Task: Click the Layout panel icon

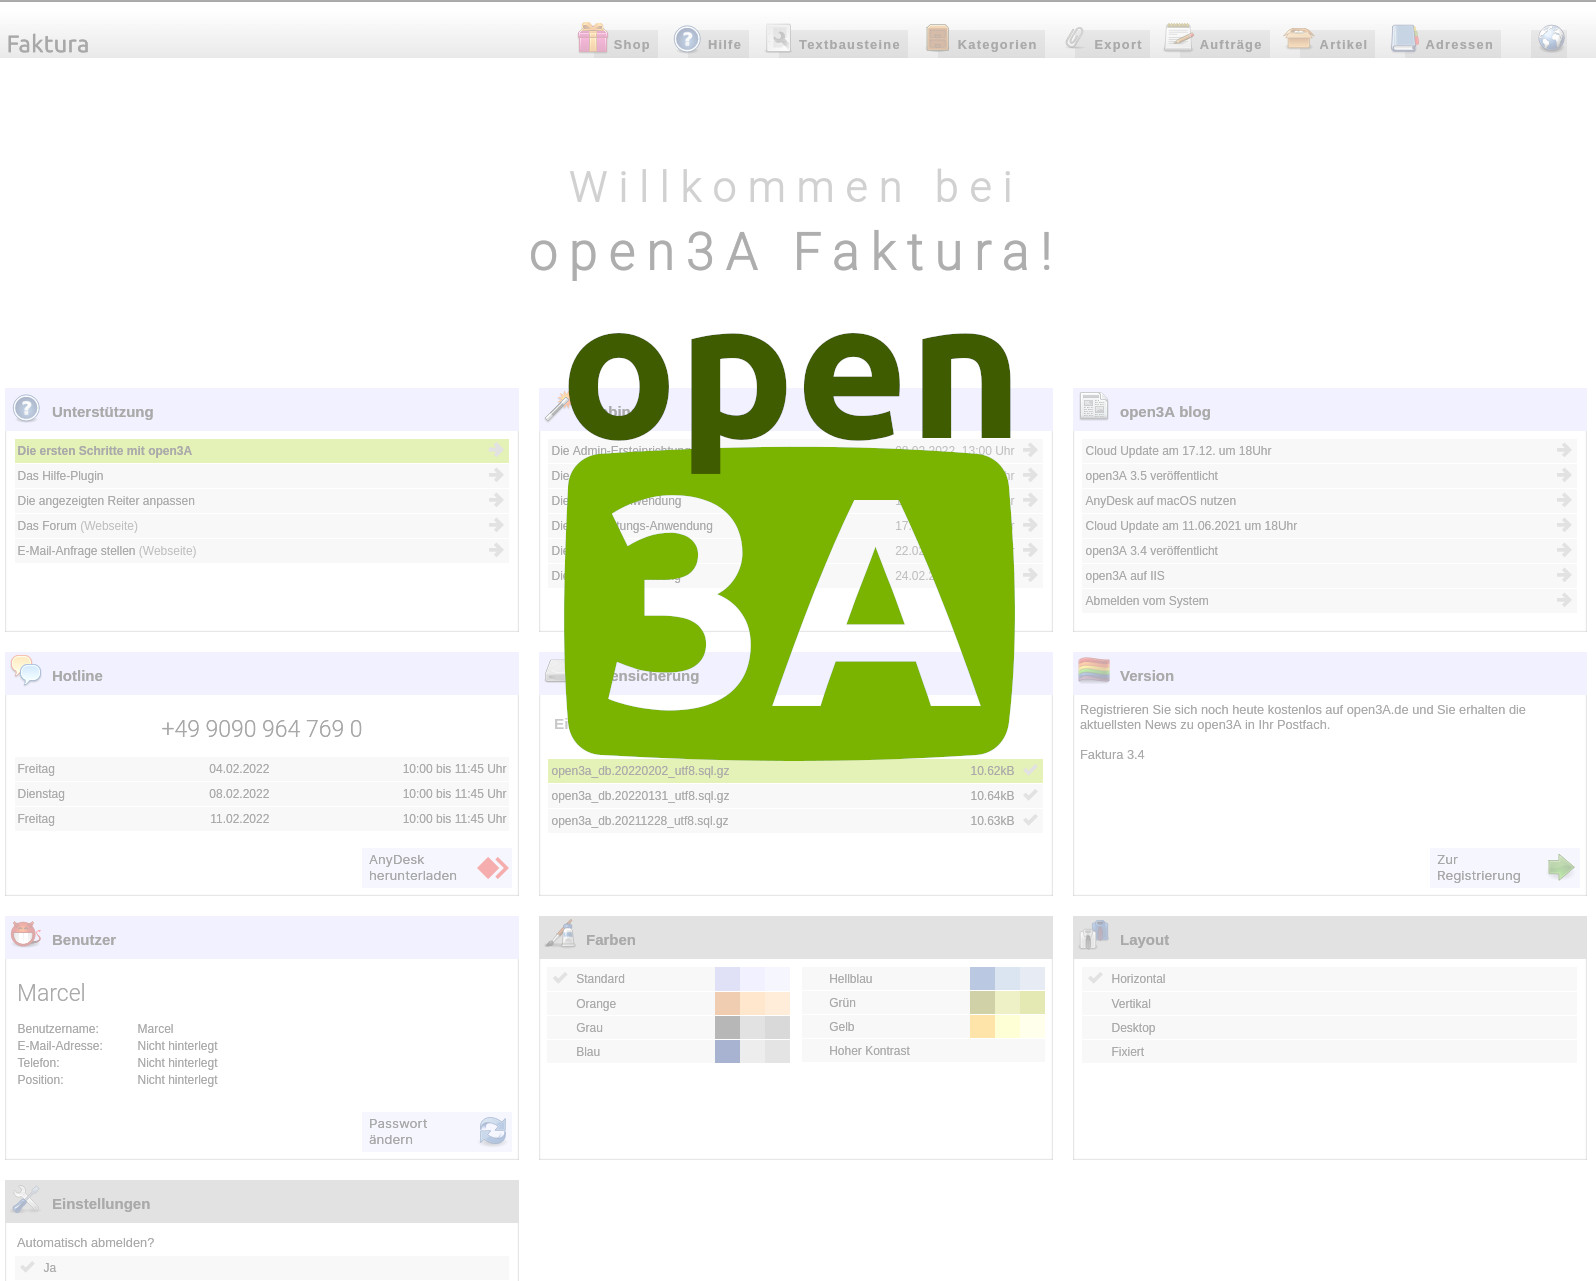Action: [1094, 935]
